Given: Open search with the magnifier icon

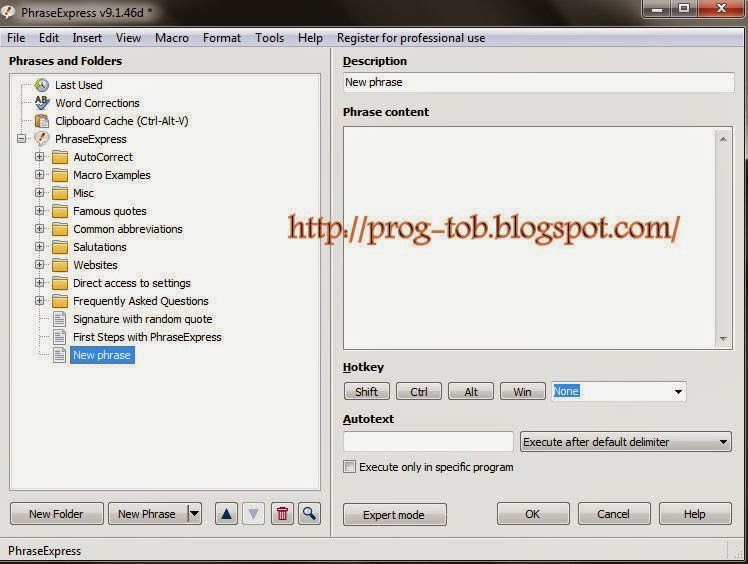Looking at the screenshot, I should click(309, 514).
